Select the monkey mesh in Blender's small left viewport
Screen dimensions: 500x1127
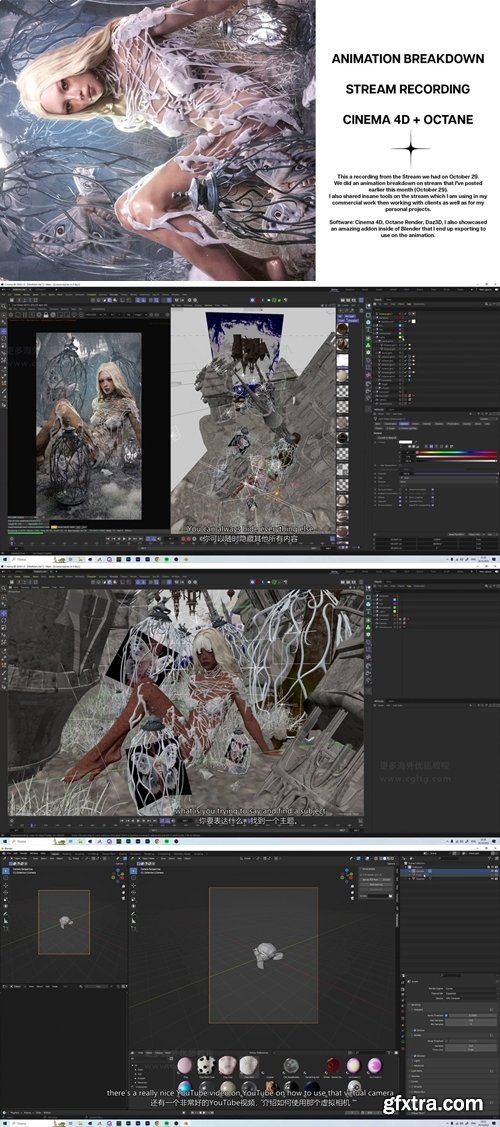[x=64, y=921]
